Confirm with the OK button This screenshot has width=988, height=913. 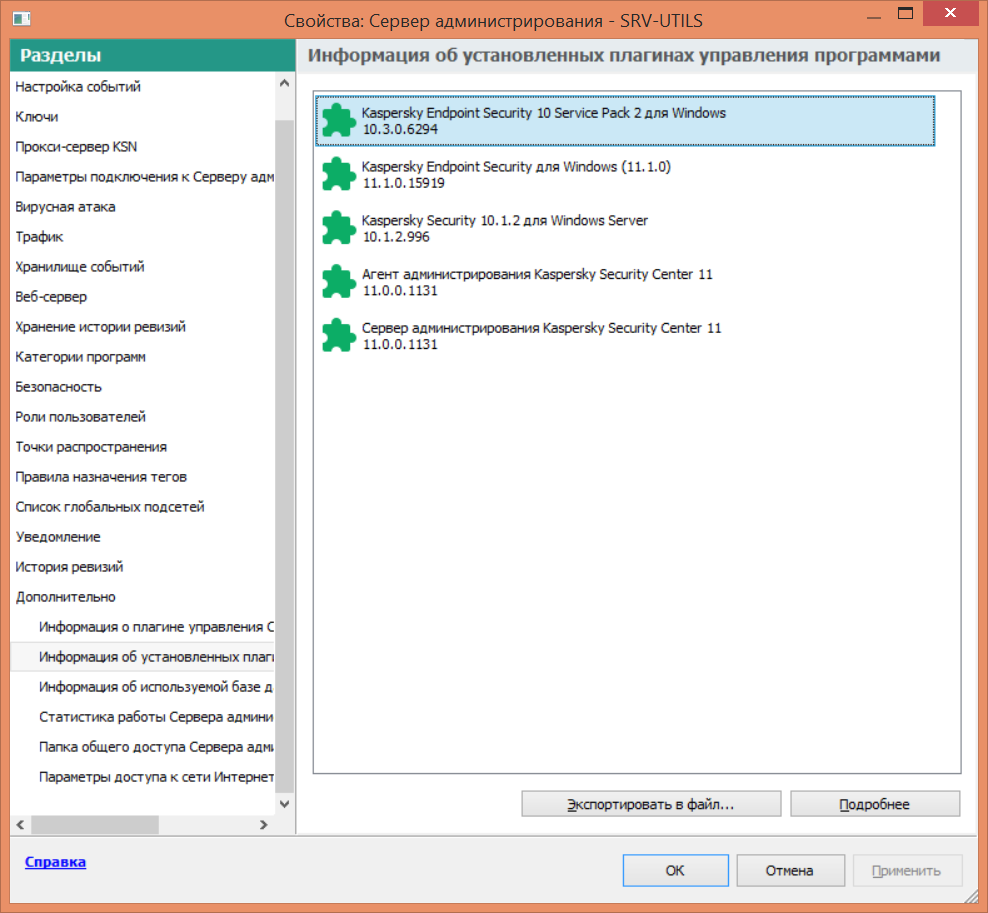click(x=675, y=870)
